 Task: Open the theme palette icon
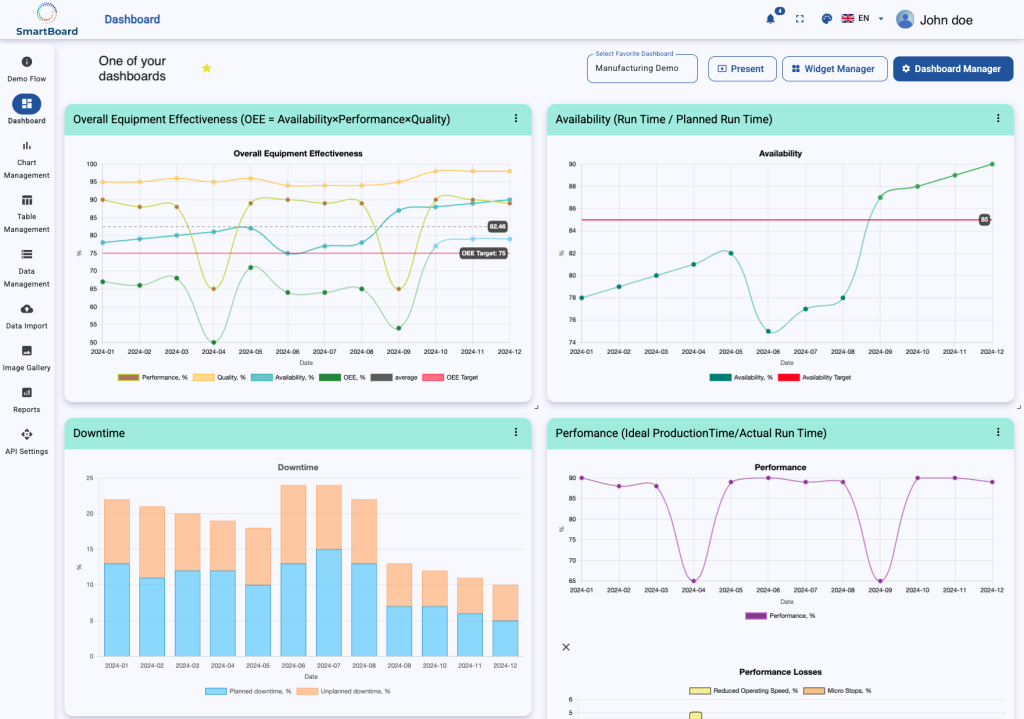coord(826,19)
